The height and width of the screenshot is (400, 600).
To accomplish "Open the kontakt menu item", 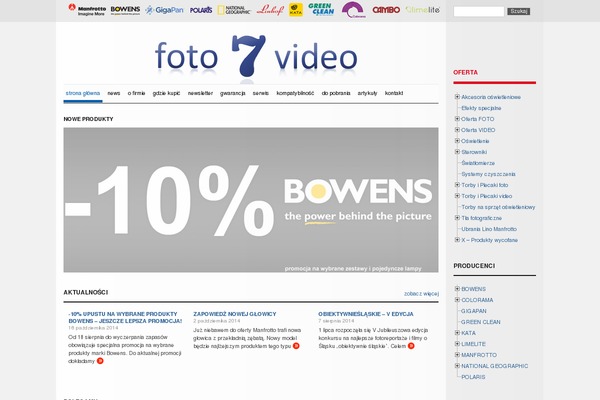I will click(394, 93).
